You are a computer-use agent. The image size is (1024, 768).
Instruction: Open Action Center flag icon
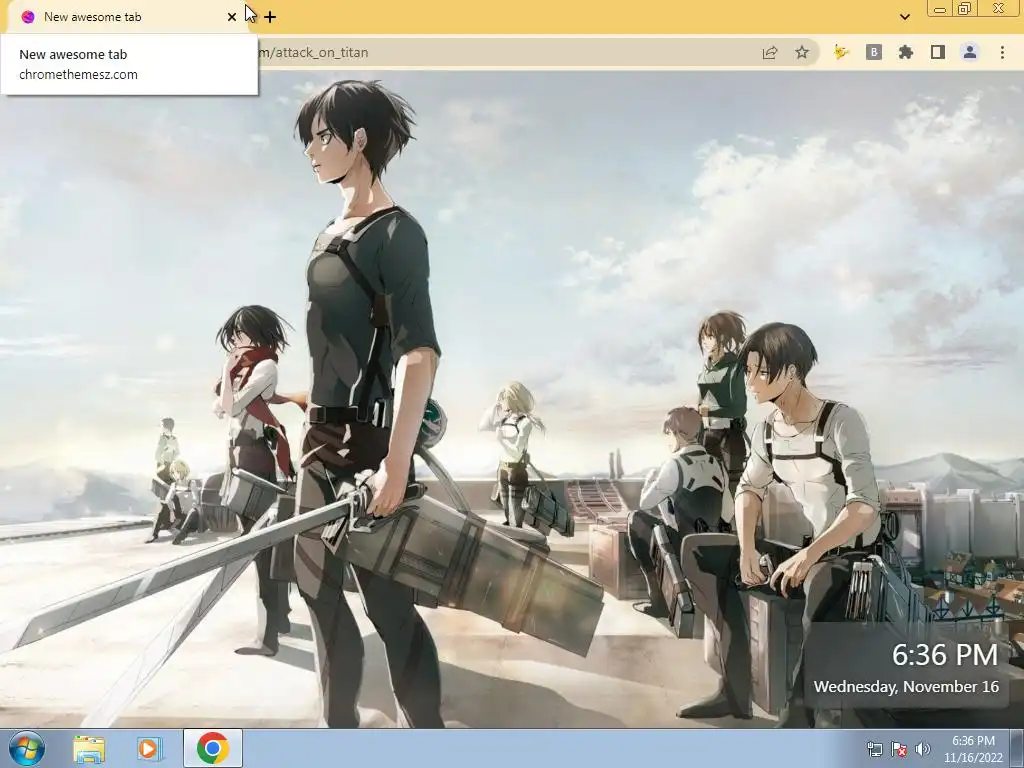point(899,749)
